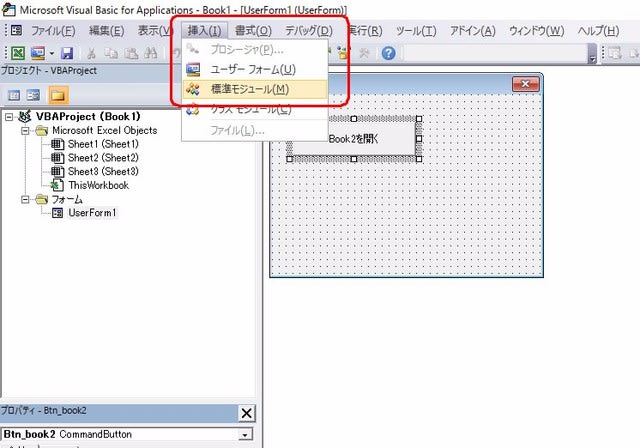Toggle Folders icon in Project pane
This screenshot has height=448, width=640.
pyautogui.click(x=58, y=95)
